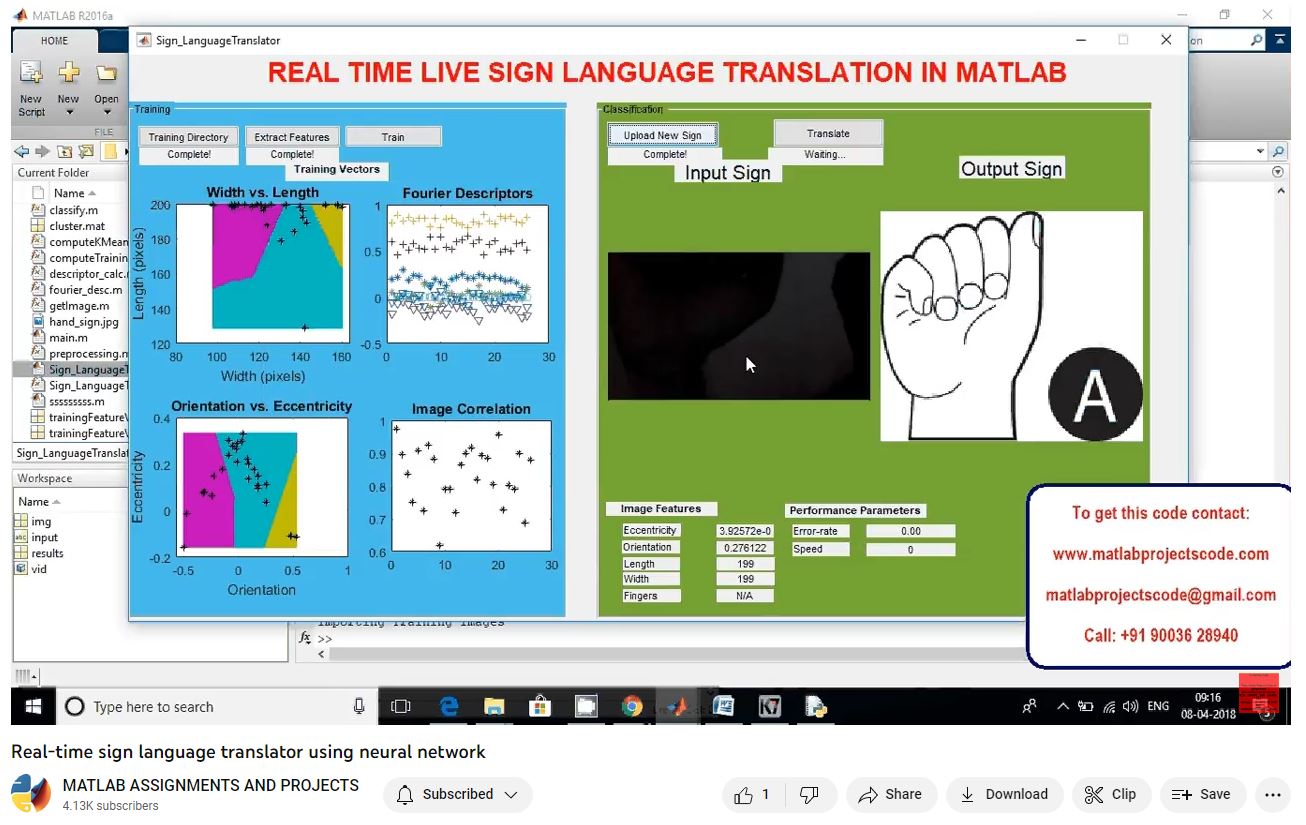Click the volume icon in system tray

click(1130, 707)
